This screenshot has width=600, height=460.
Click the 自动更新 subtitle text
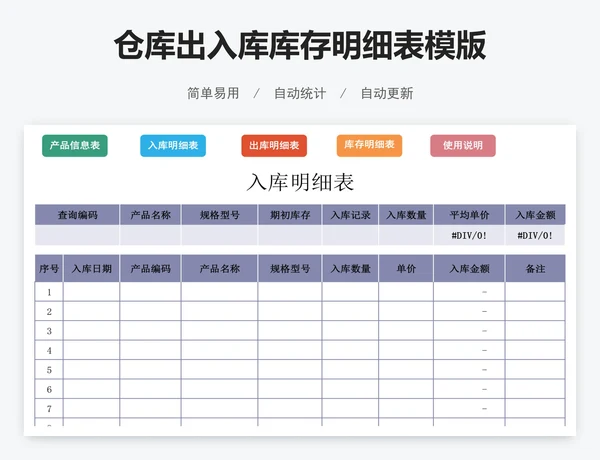point(387,93)
